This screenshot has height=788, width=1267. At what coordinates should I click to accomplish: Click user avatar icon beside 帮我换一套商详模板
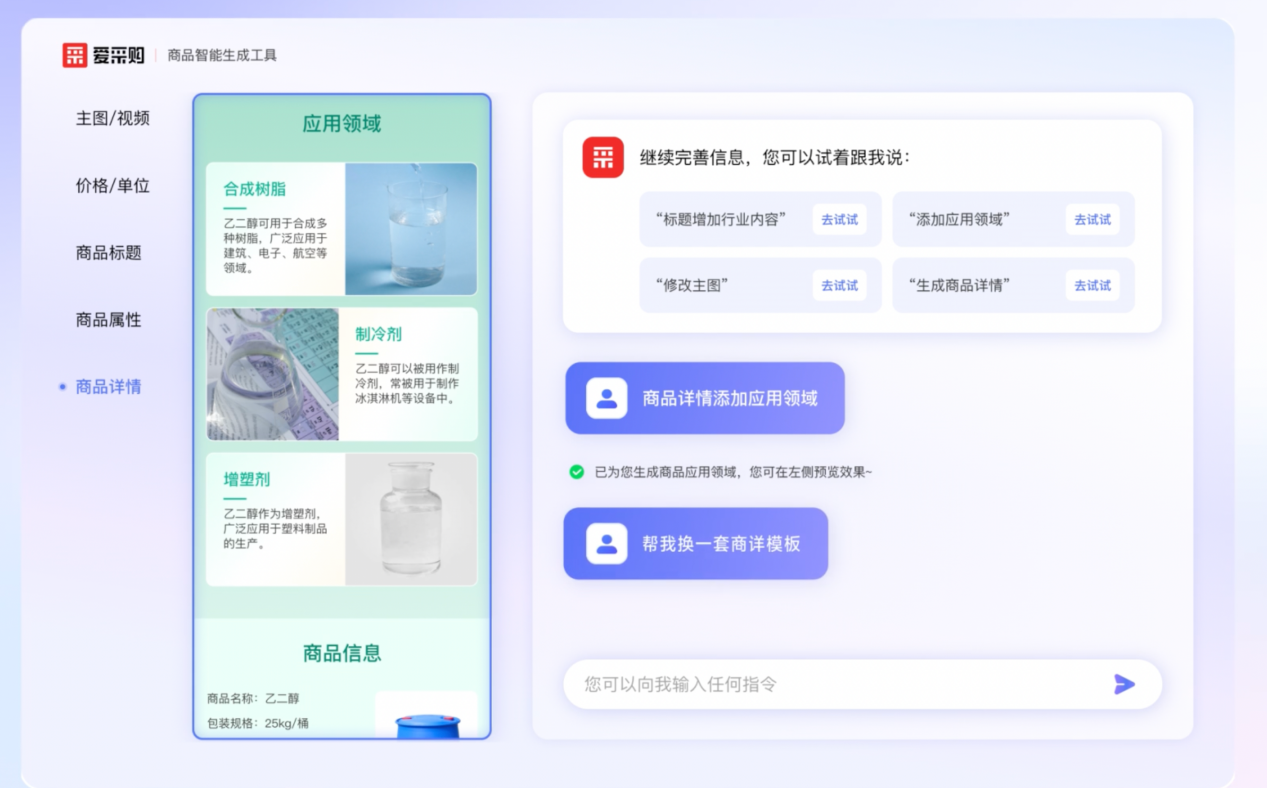coord(607,544)
